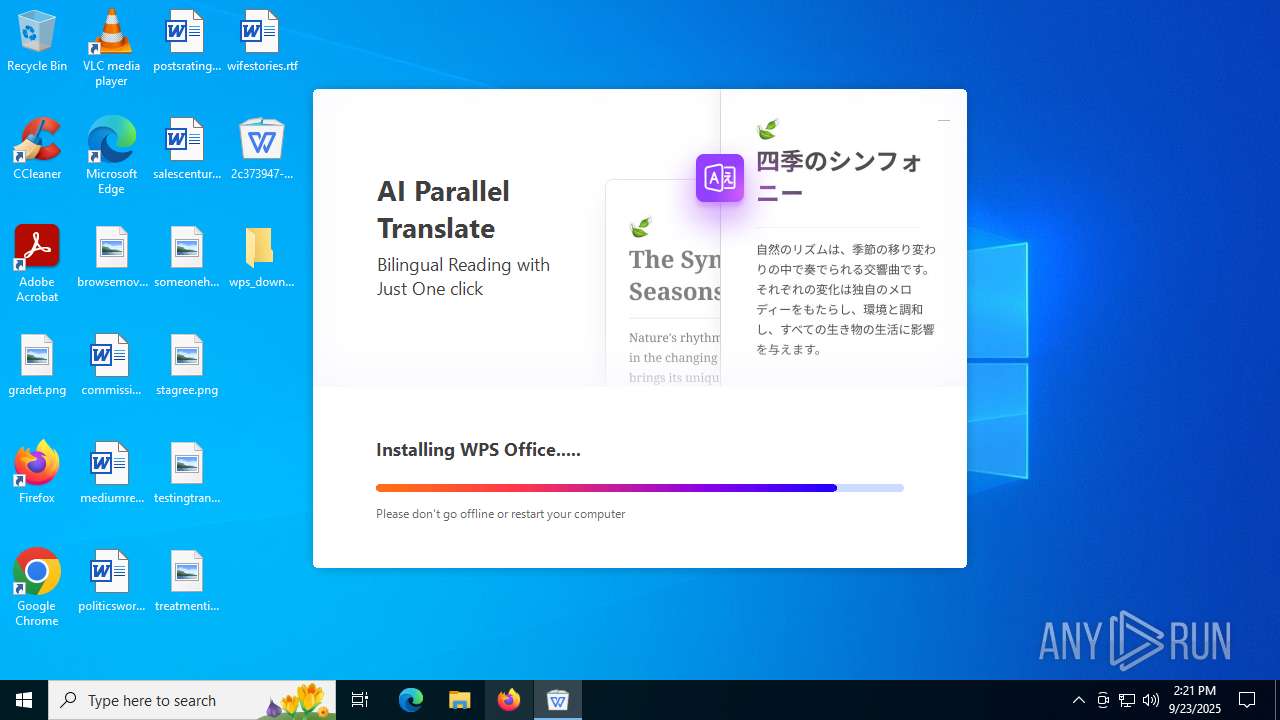Viewport: 1280px width, 720px height.
Task: Open Adobe Acrobat desktop shortcut
Action: (37, 264)
